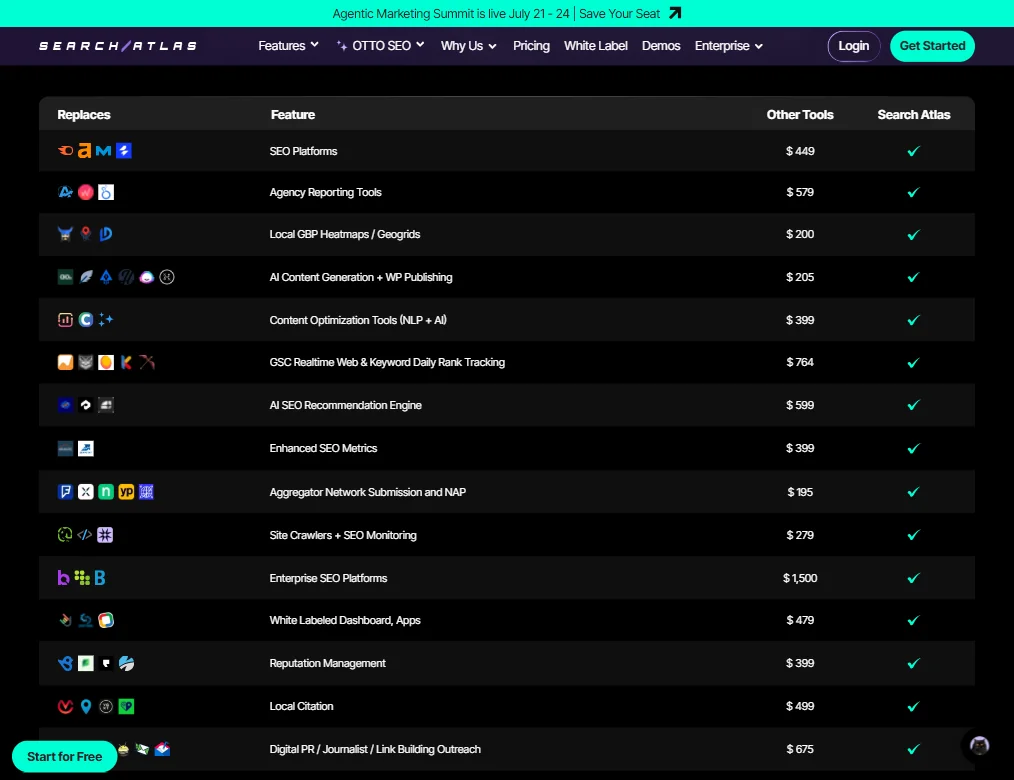
Task: Click the blue 'B' logo in Enterprise SEO Platforms row
Action: pos(100,578)
